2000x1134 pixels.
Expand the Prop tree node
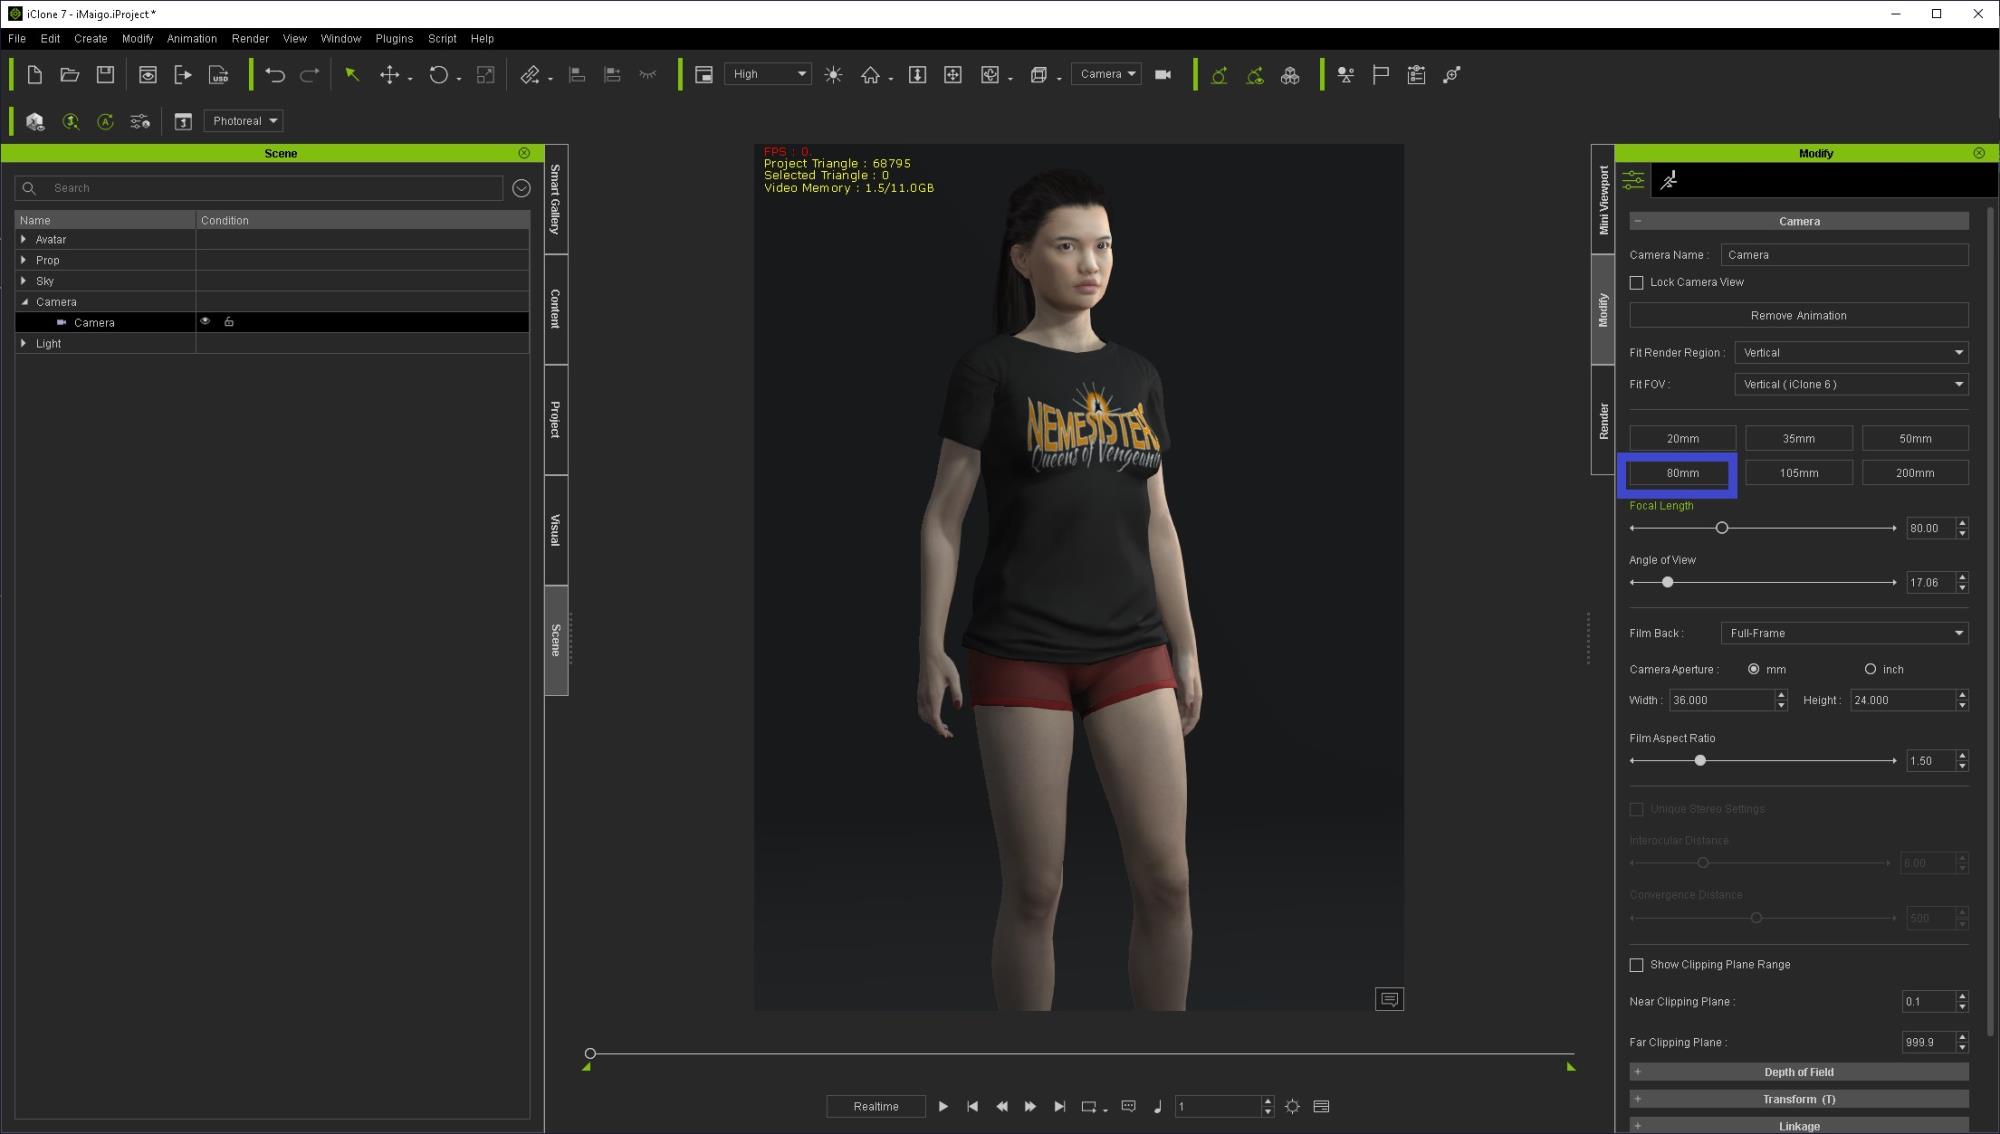point(24,260)
